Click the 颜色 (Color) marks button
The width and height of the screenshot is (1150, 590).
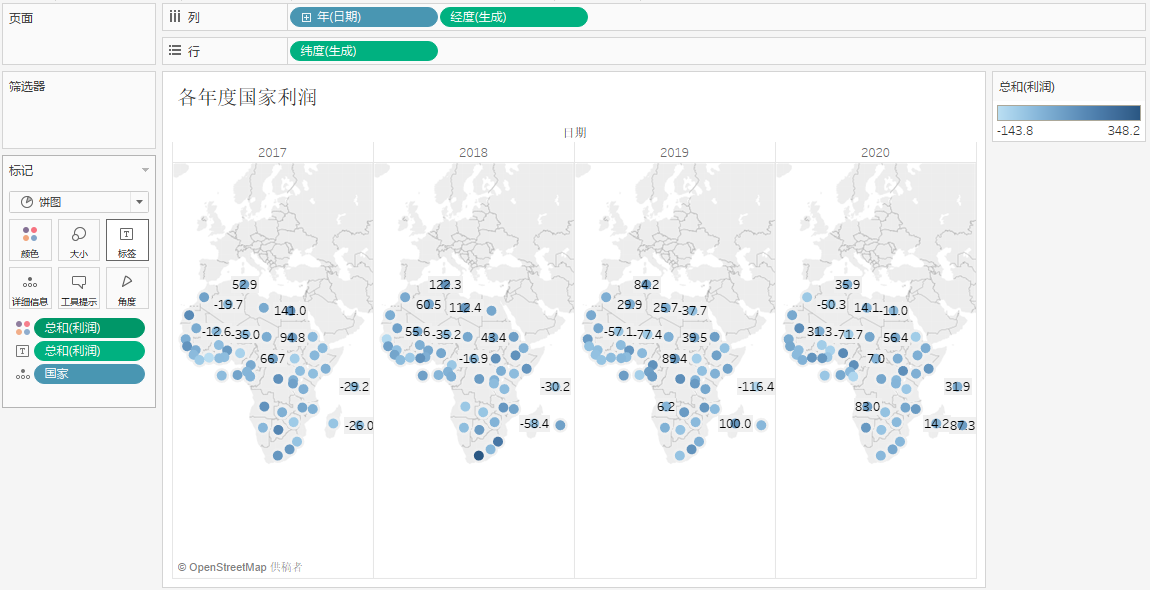click(30, 240)
